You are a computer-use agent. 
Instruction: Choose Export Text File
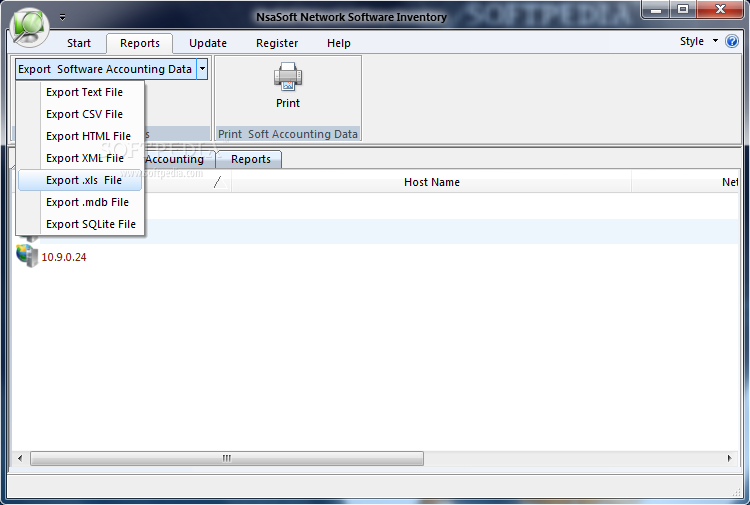(x=80, y=92)
